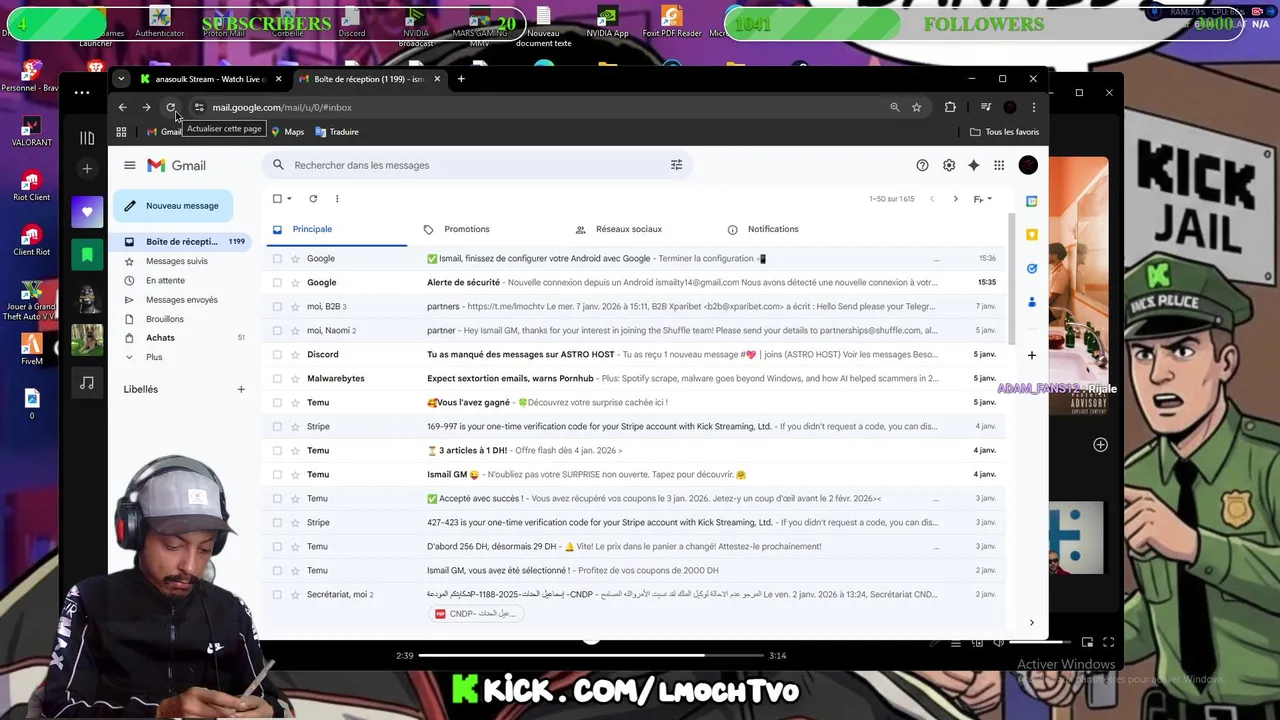Image resolution: width=1280 pixels, height=720 pixels.
Task: Open Messages suivis folder
Action: click(177, 261)
